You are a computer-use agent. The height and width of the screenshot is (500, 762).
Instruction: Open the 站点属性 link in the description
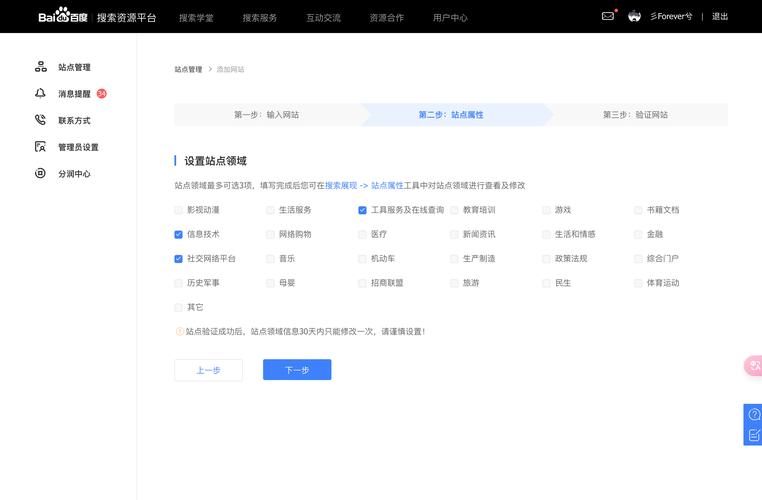point(387,185)
